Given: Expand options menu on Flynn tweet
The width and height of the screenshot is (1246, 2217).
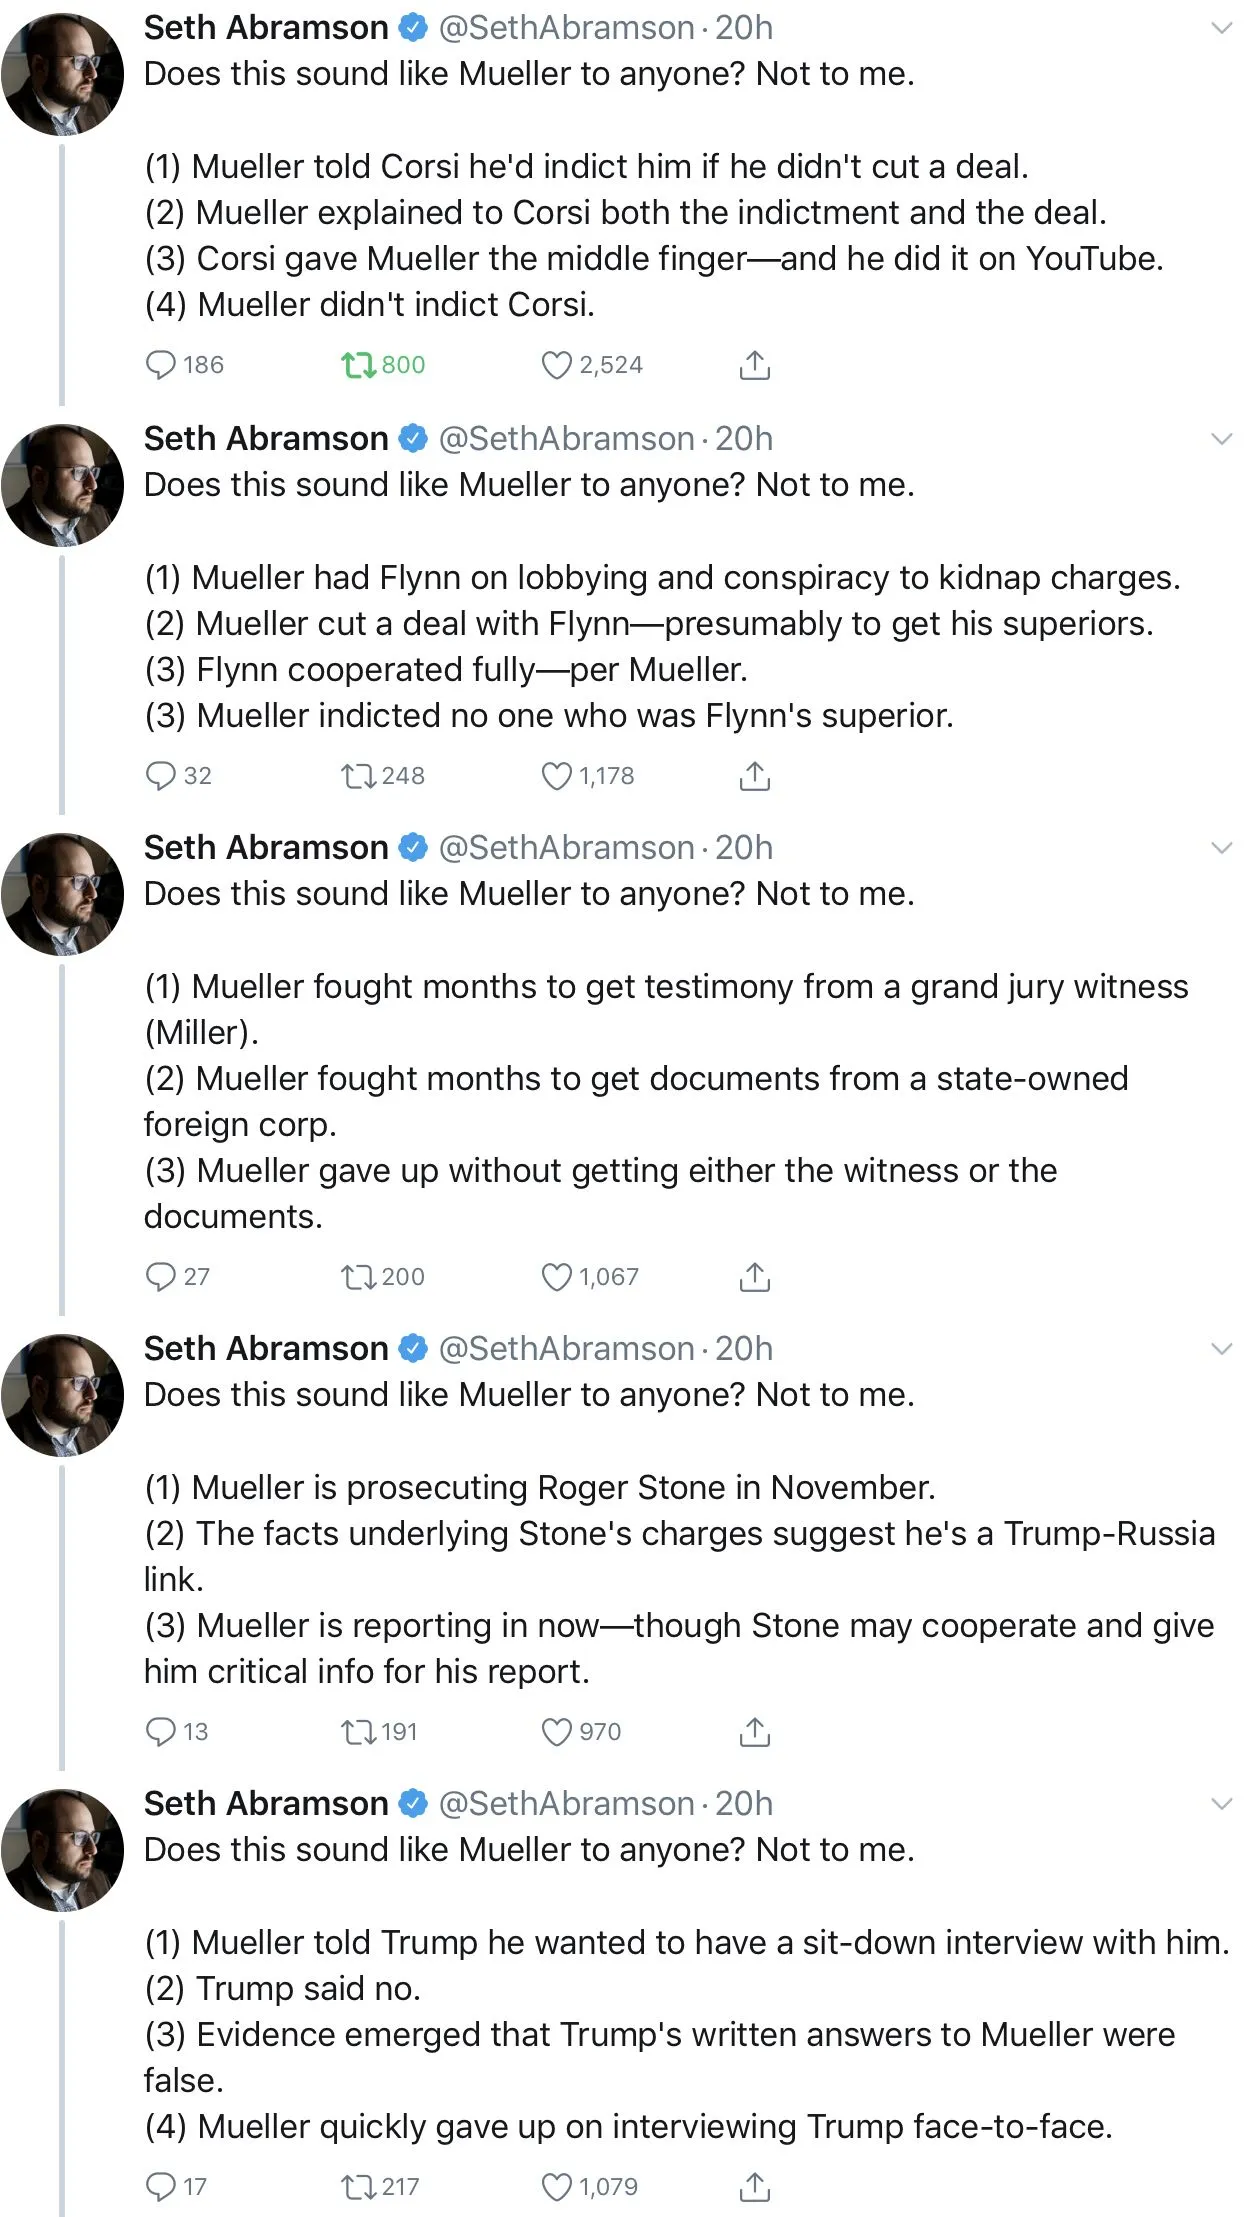Looking at the screenshot, I should tap(1221, 439).
